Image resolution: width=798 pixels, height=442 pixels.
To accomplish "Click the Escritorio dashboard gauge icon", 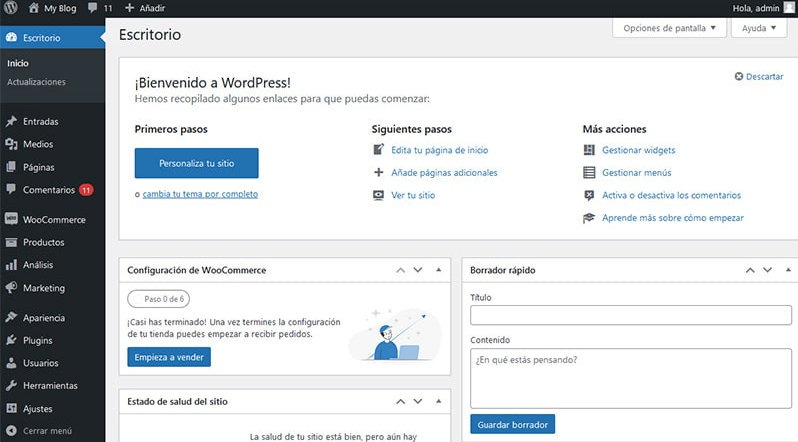I will tap(11, 38).
